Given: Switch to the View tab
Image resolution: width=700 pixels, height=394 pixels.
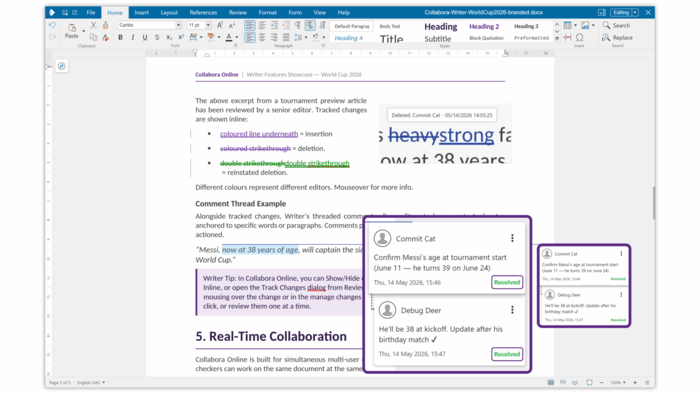Looking at the screenshot, I should 320,12.
